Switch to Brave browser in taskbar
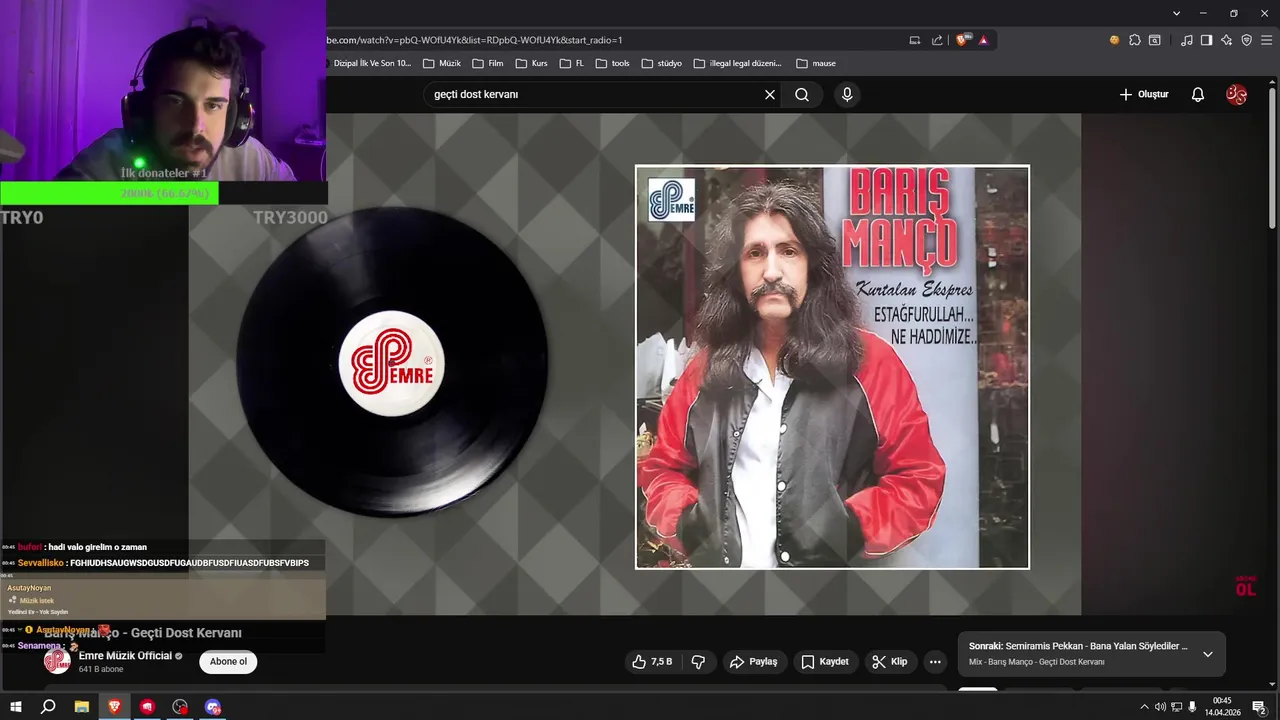The width and height of the screenshot is (1280, 720). click(114, 707)
